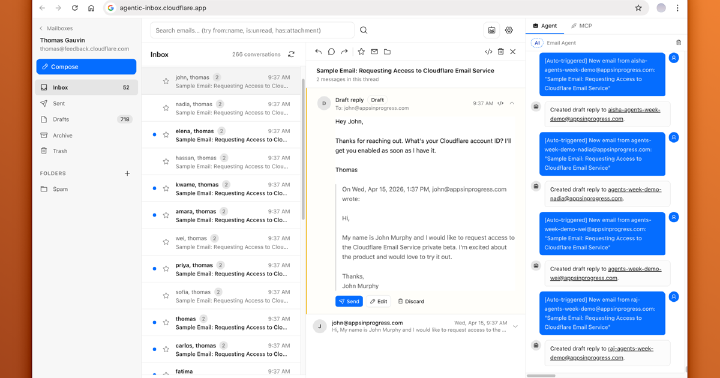Add a new folder with plus icon
Viewport: 720px width, 378px height.
click(x=127, y=174)
